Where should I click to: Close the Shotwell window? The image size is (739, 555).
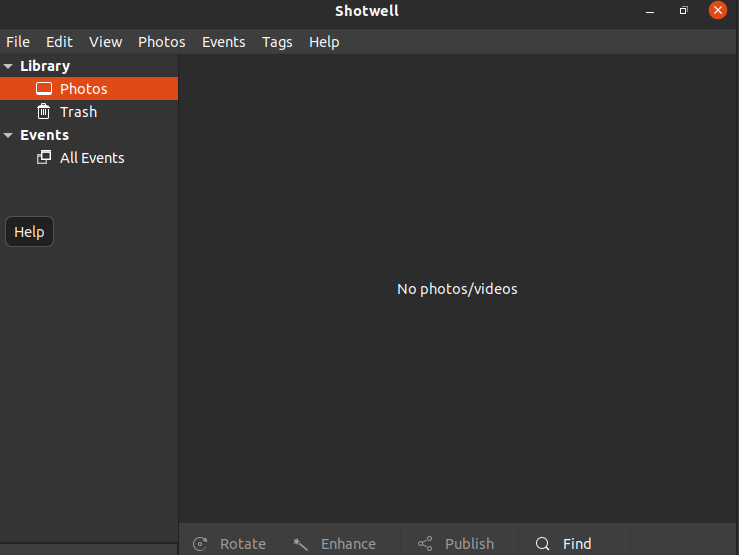[718, 10]
